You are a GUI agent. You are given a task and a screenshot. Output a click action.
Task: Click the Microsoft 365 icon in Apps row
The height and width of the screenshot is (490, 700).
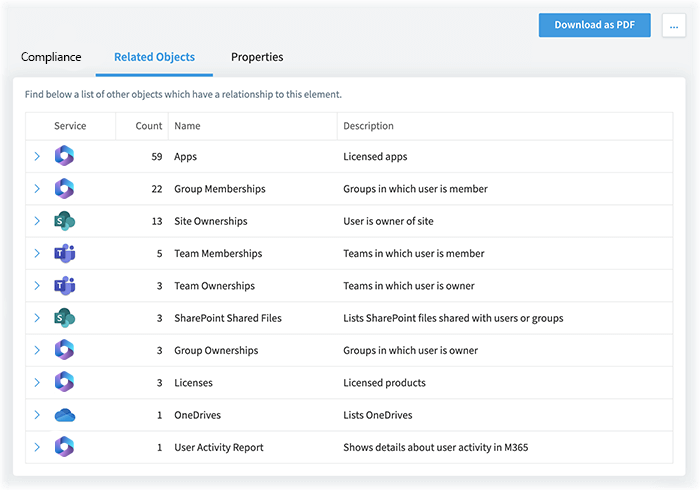click(x=64, y=156)
